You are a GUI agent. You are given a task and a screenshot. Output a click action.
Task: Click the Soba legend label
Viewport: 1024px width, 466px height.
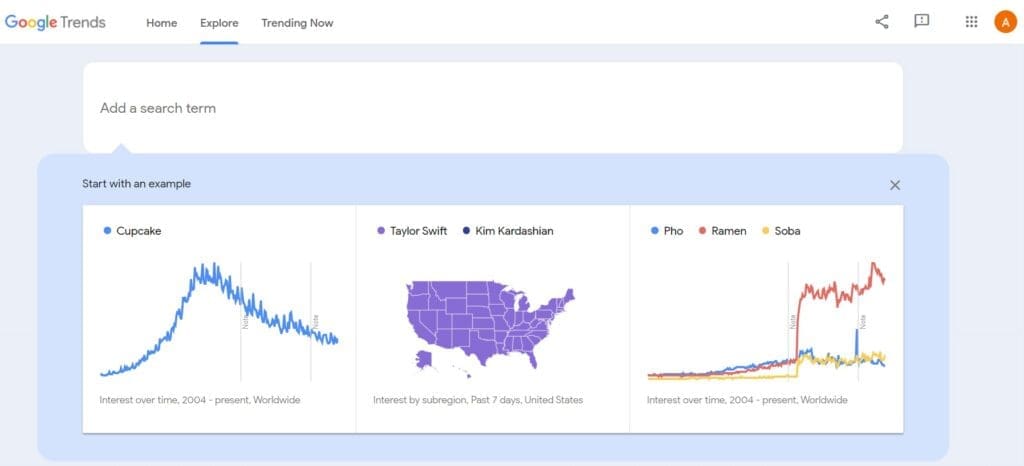point(787,231)
